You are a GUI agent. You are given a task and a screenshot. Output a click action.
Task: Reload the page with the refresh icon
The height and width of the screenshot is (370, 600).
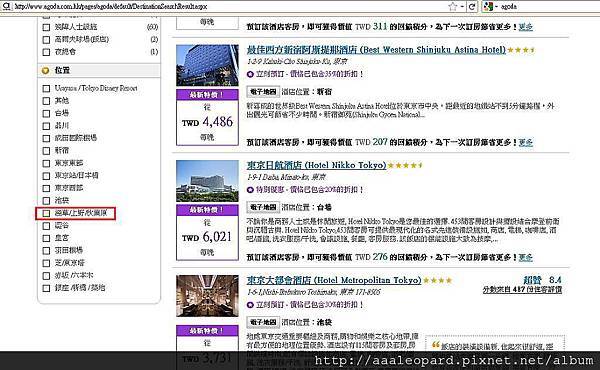472,7
